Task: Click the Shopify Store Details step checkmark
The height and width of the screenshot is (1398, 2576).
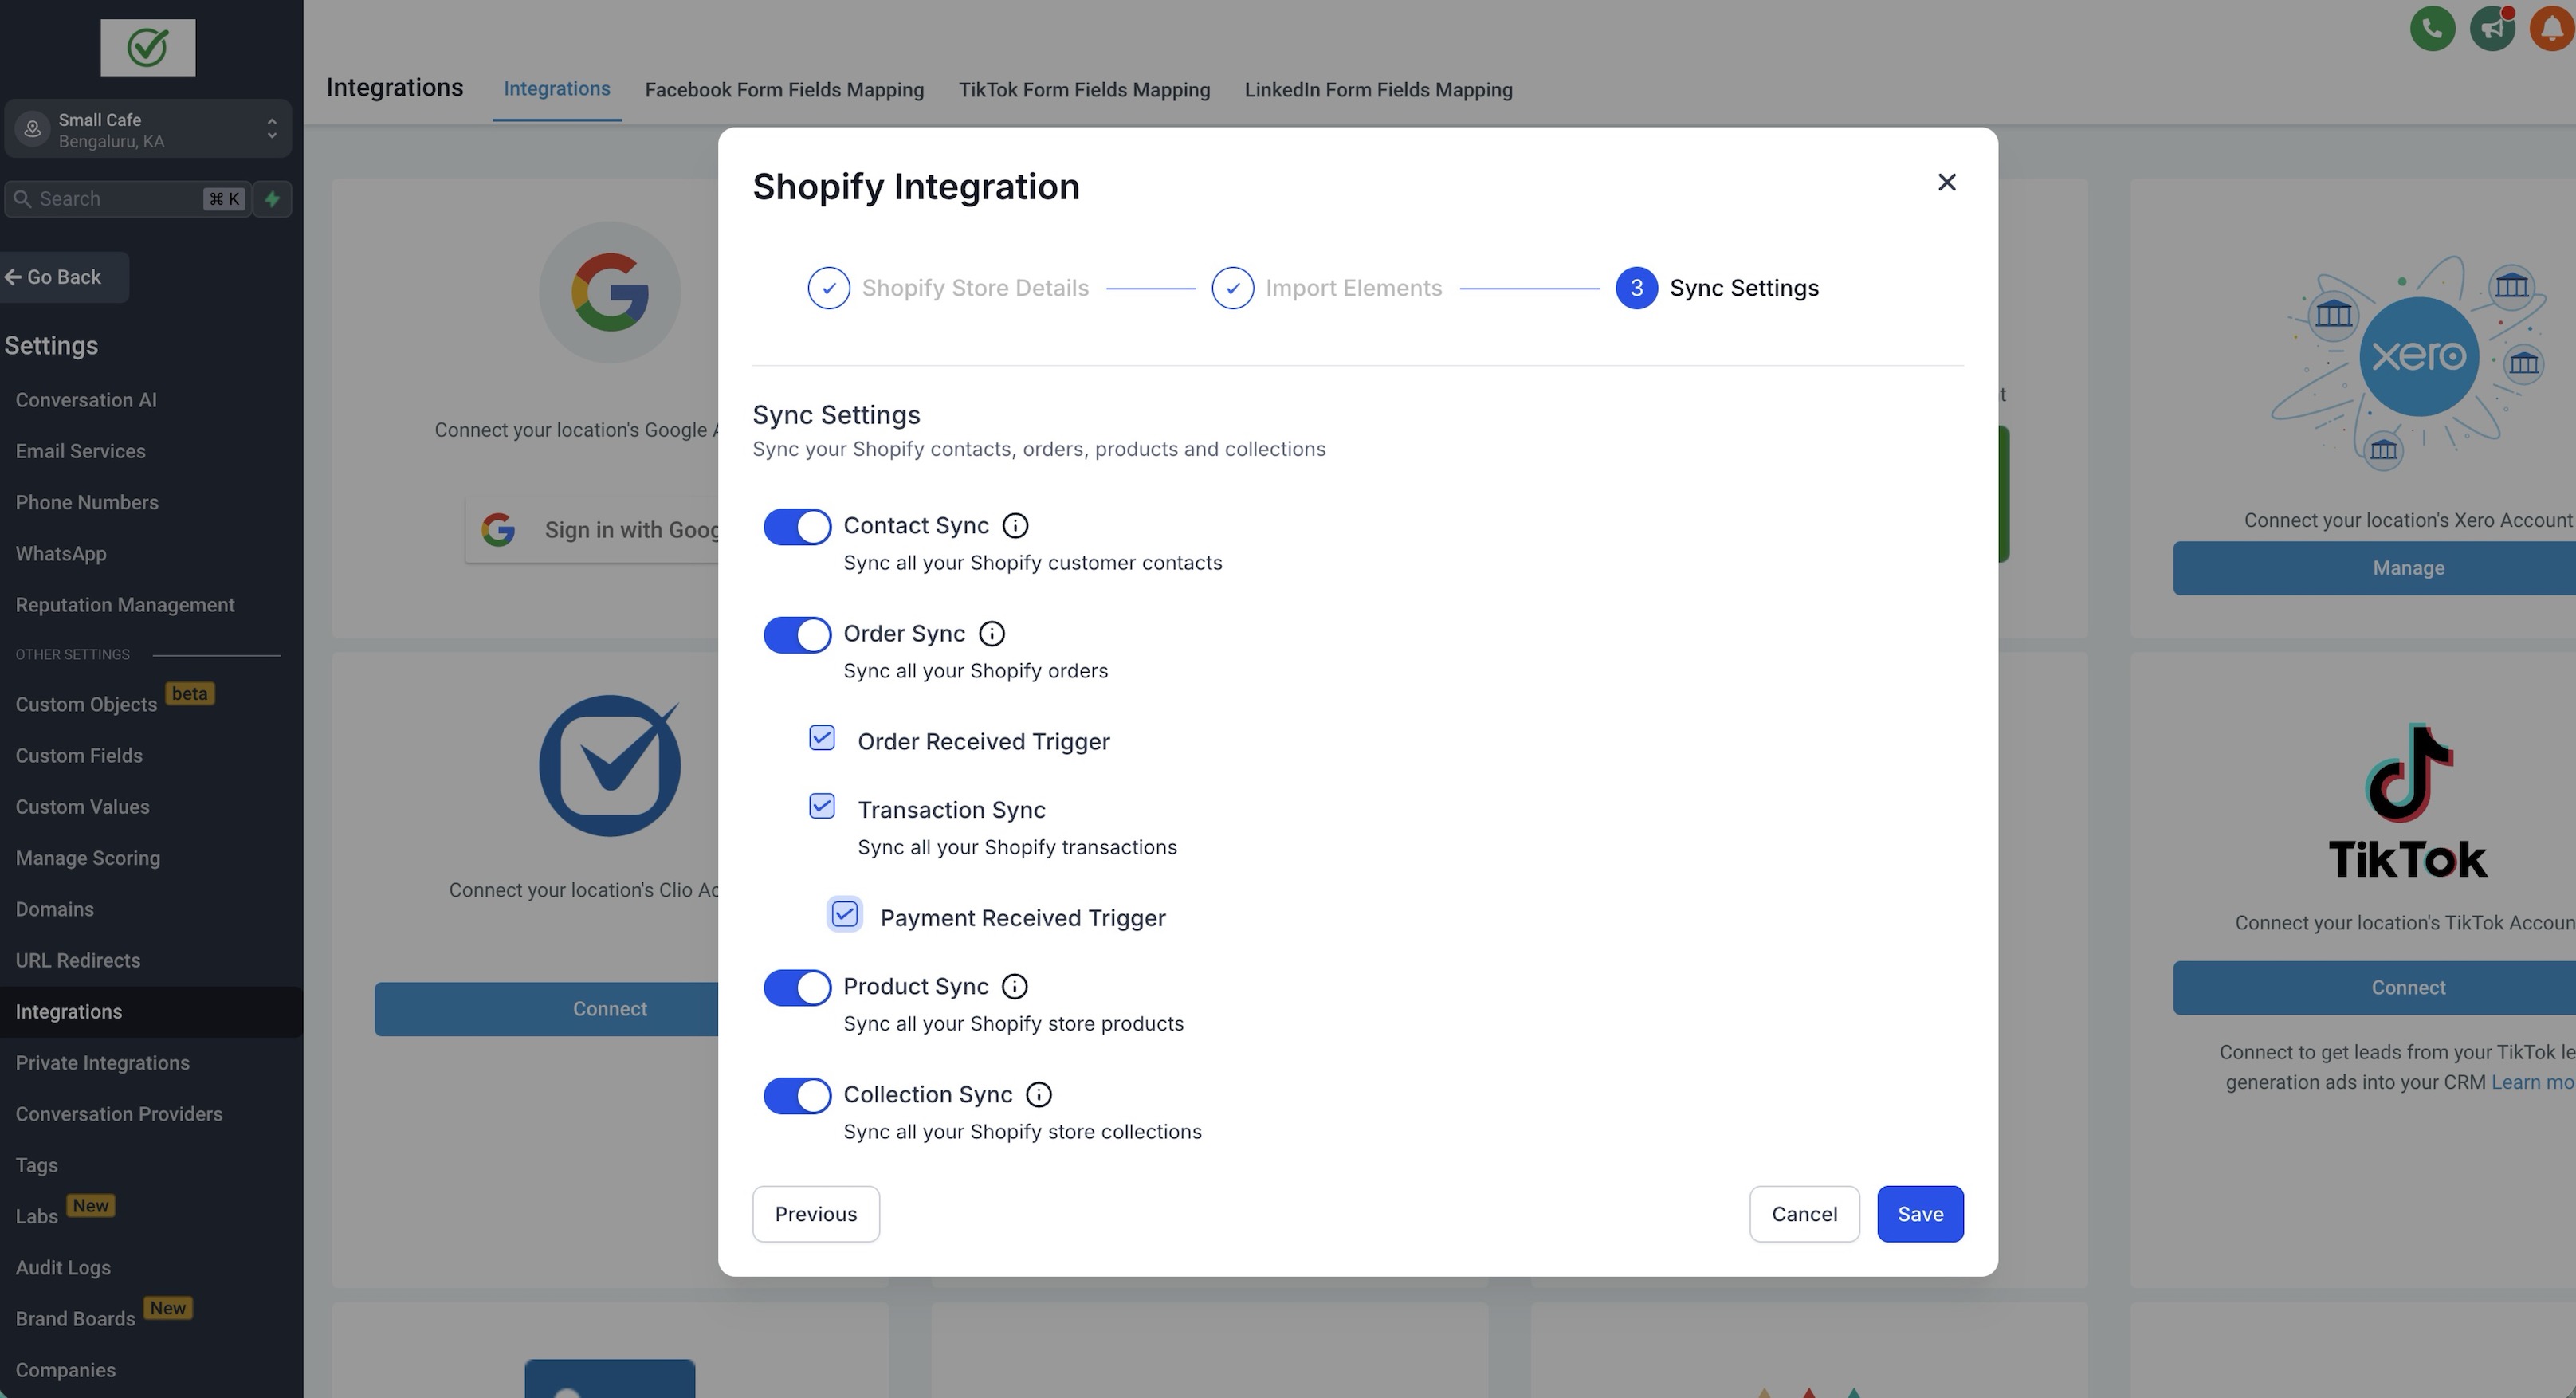Action: [828, 288]
